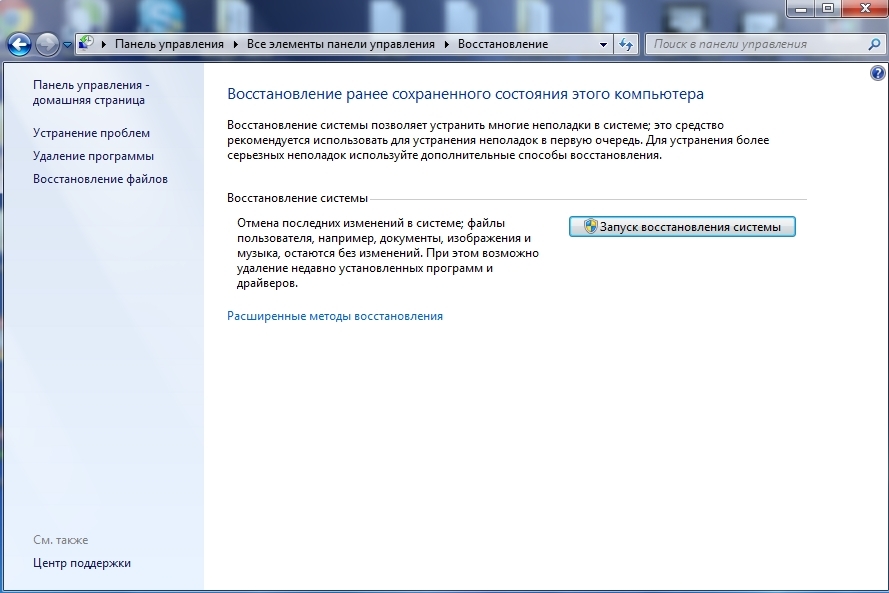This screenshot has height=593, width=889.
Task: Open Панель управления breadcrumb
Action: point(169,44)
